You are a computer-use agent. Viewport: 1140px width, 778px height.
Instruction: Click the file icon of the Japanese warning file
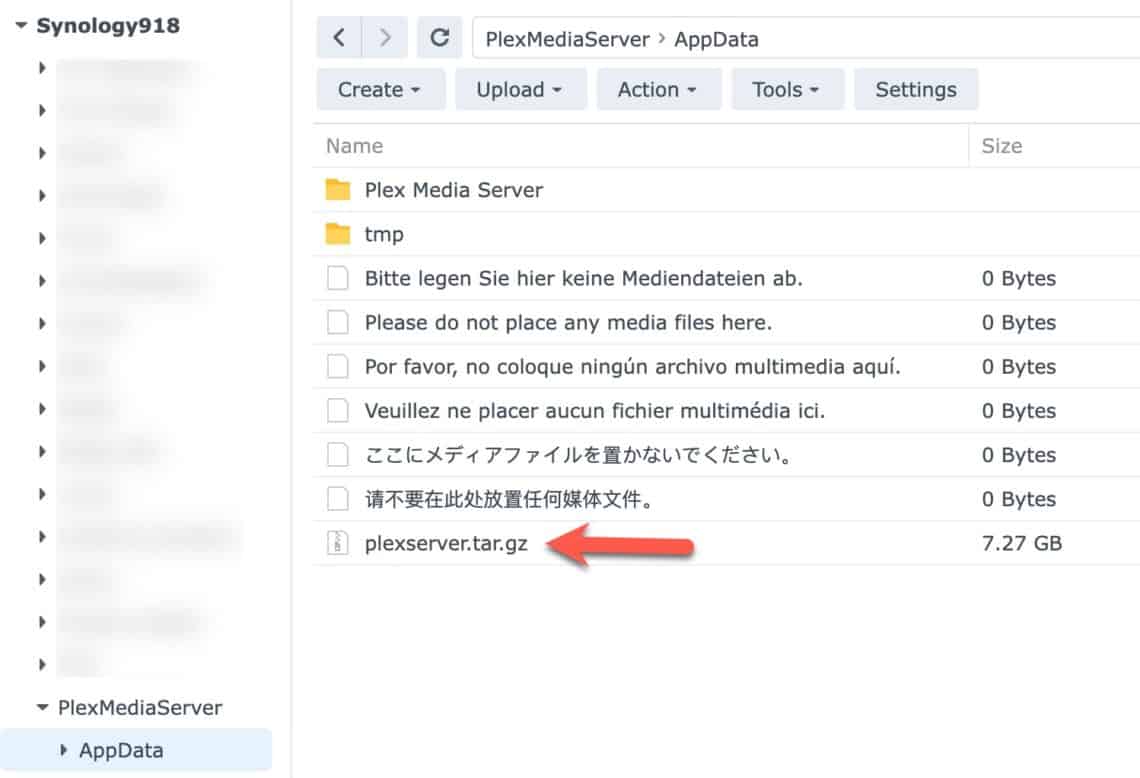(337, 455)
